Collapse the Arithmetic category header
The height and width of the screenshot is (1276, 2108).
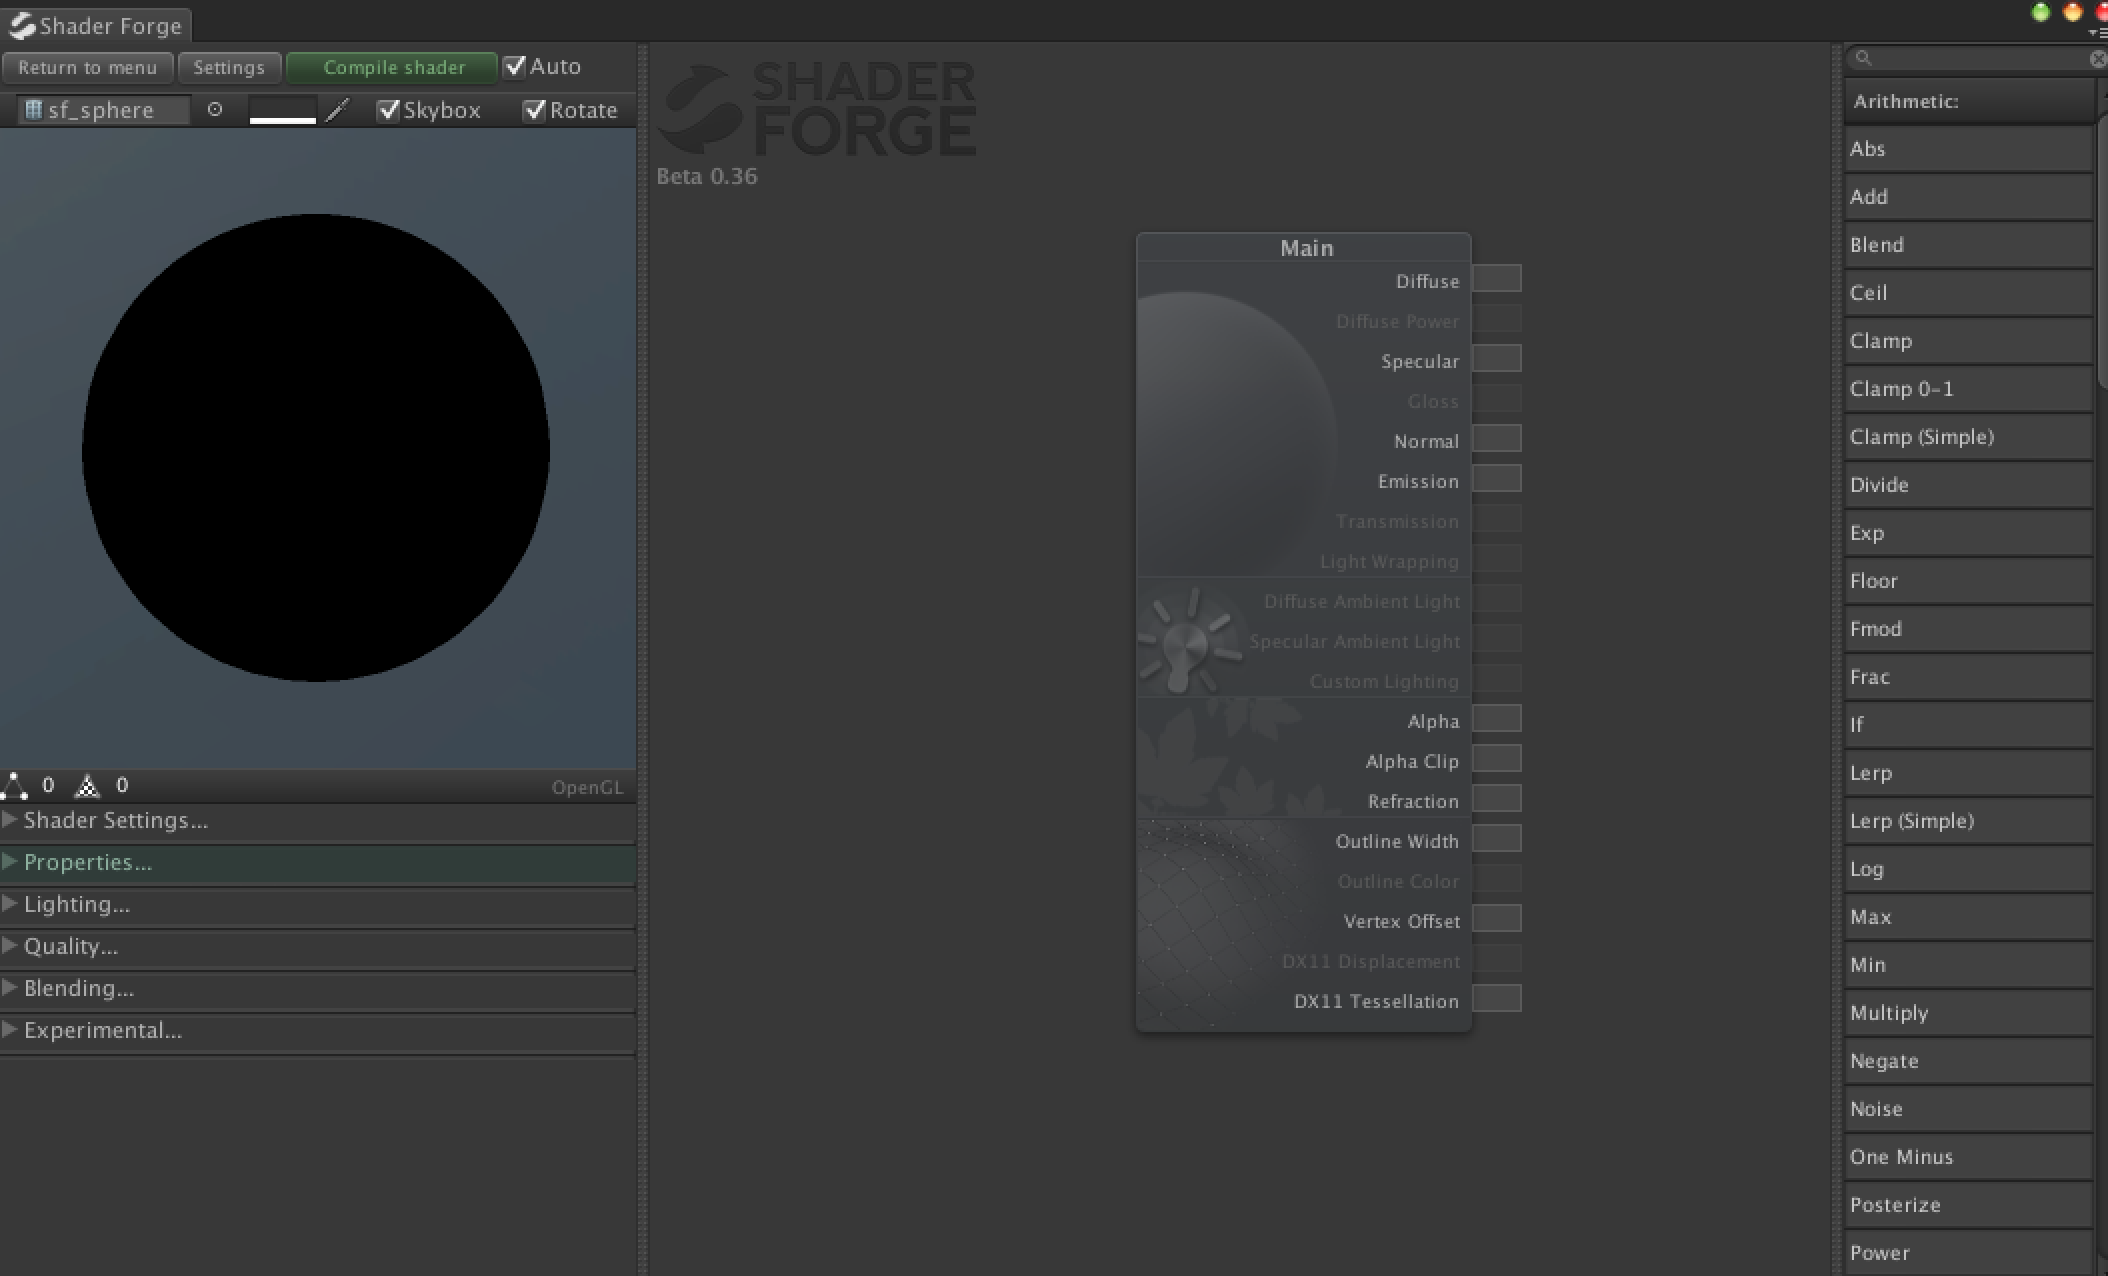[x=1968, y=101]
